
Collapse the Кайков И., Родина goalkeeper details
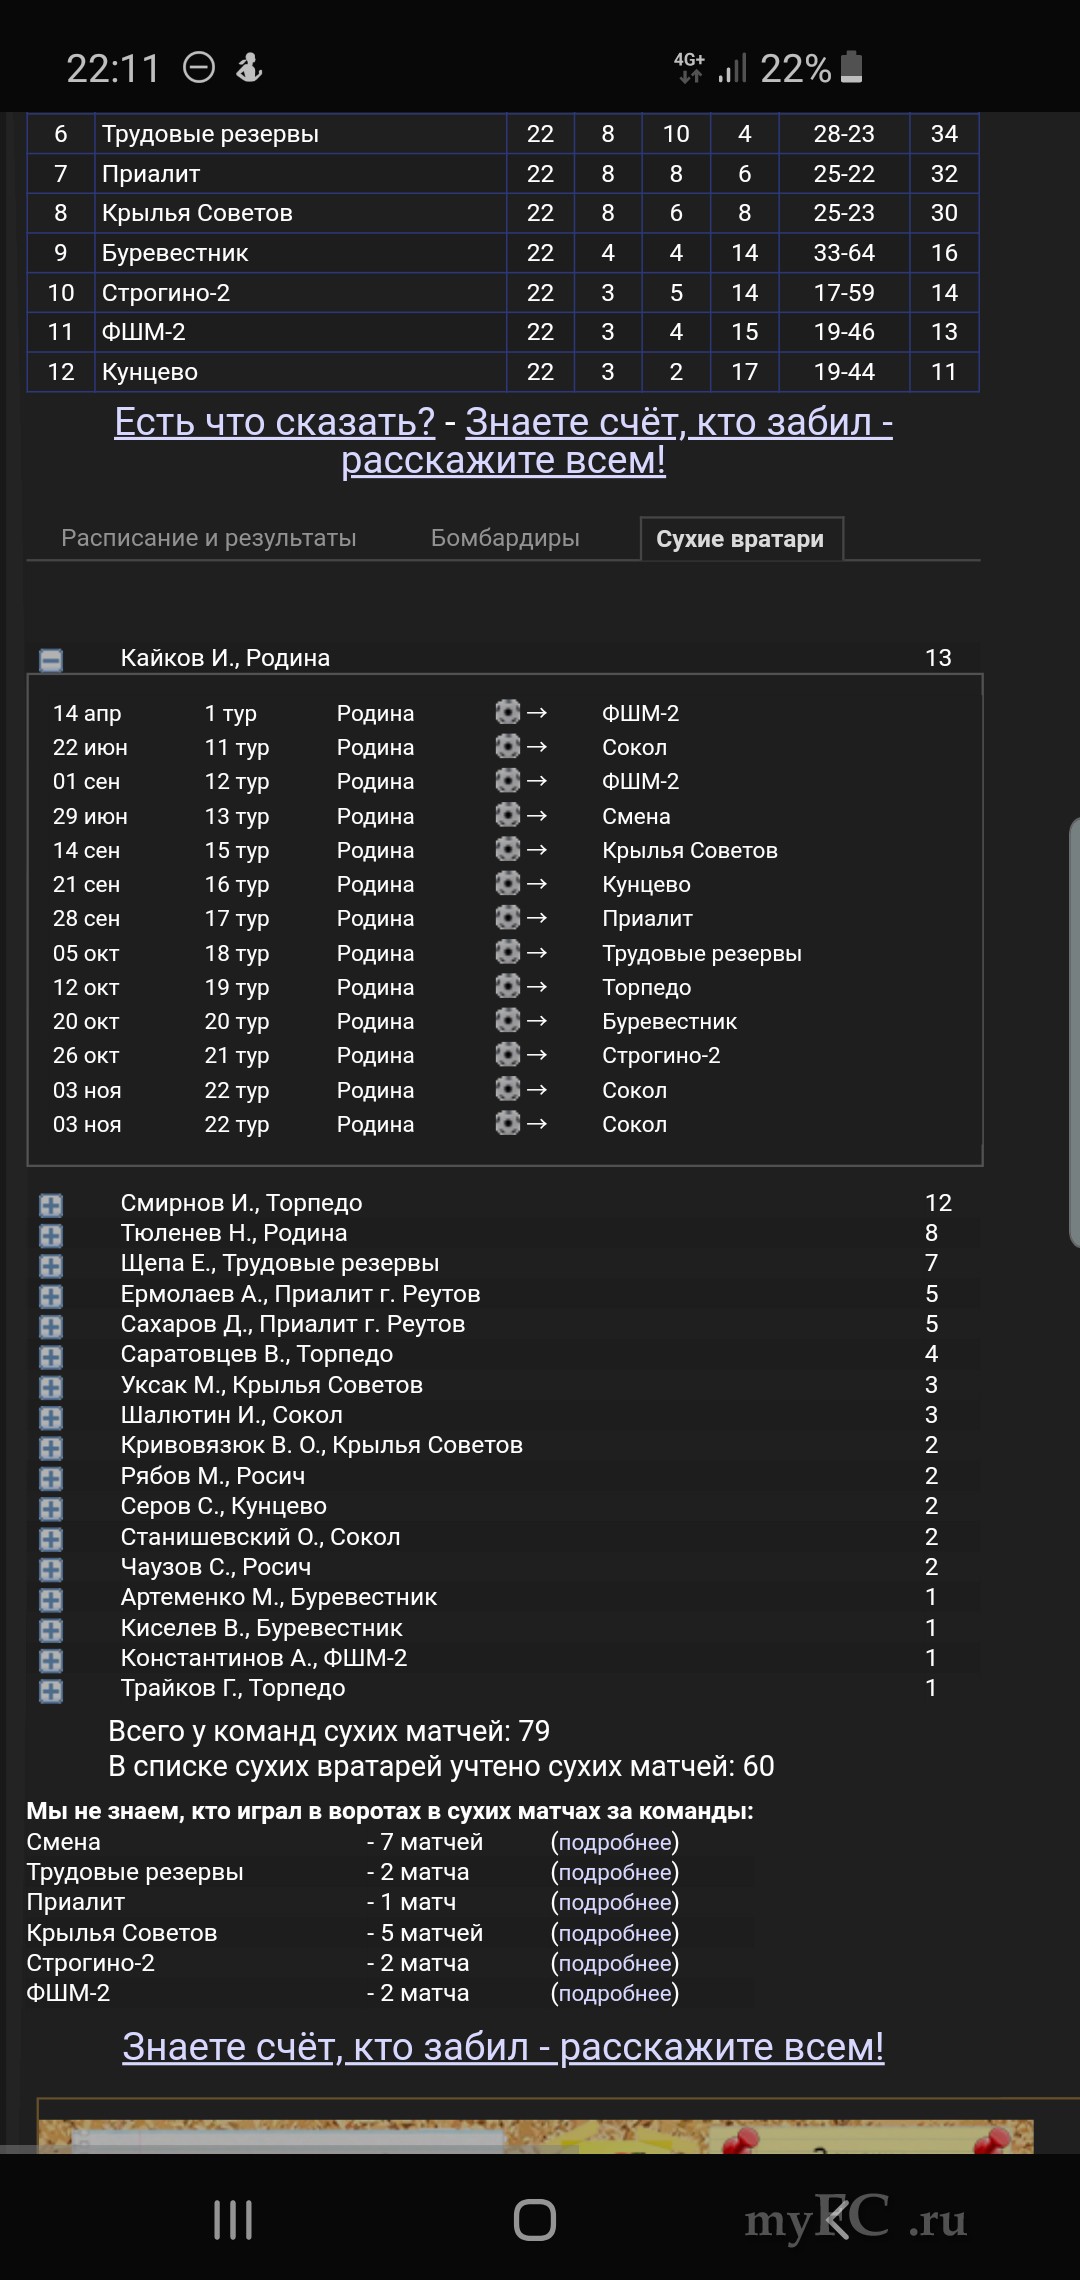51,660
